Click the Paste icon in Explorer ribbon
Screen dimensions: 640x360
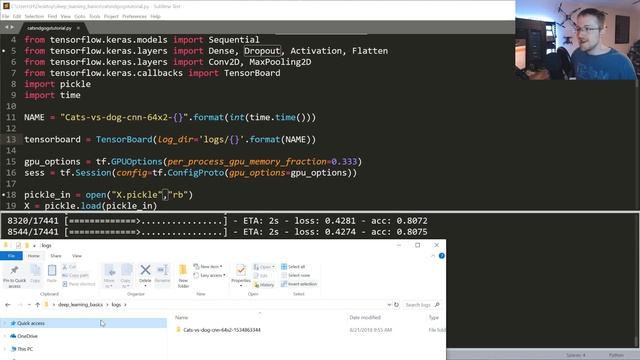52,270
